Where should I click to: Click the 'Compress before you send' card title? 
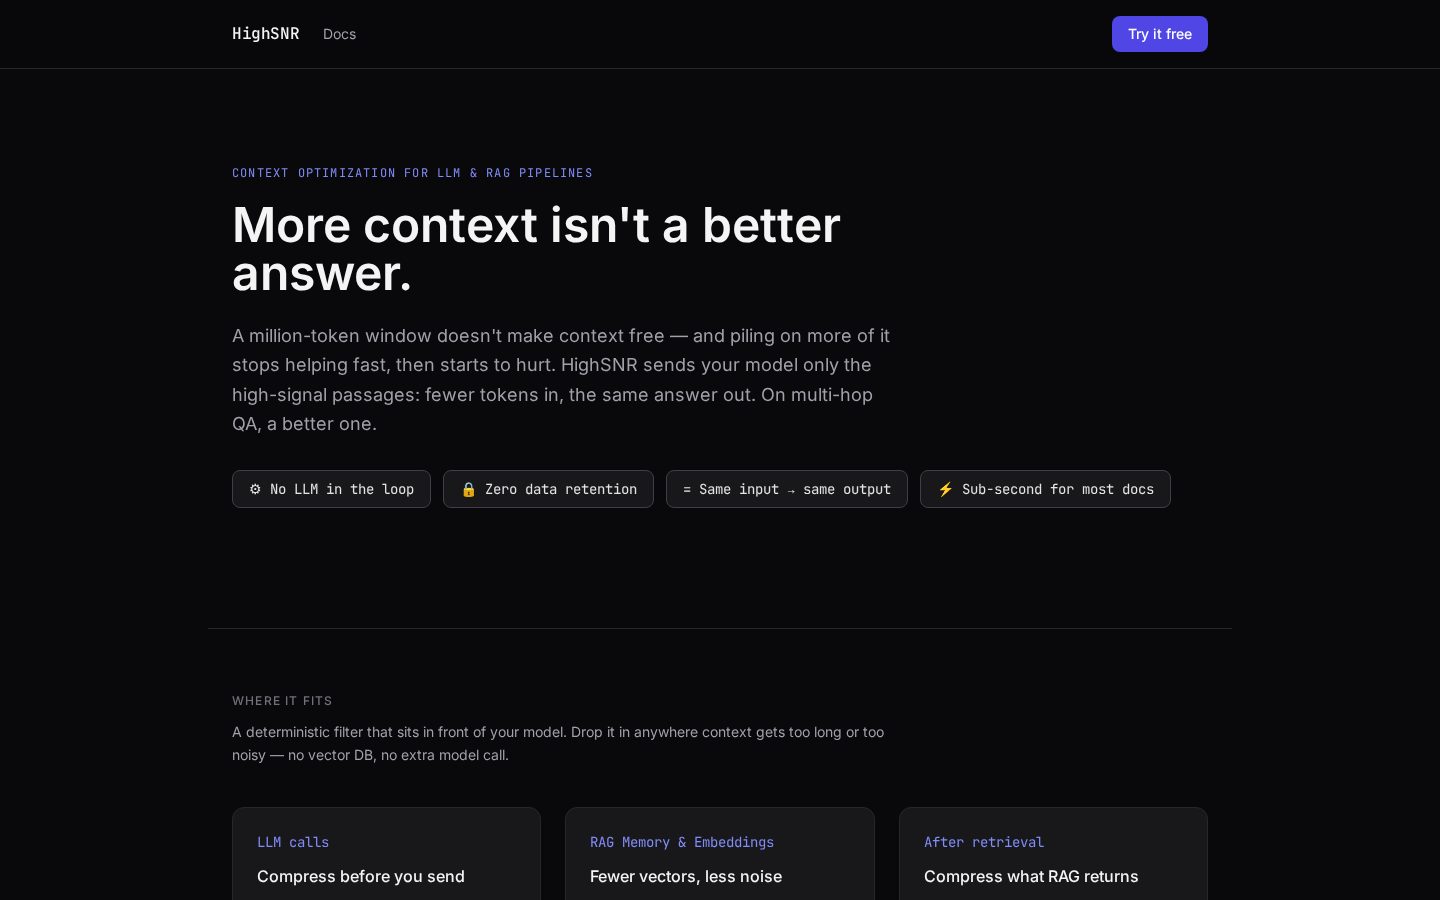click(361, 876)
